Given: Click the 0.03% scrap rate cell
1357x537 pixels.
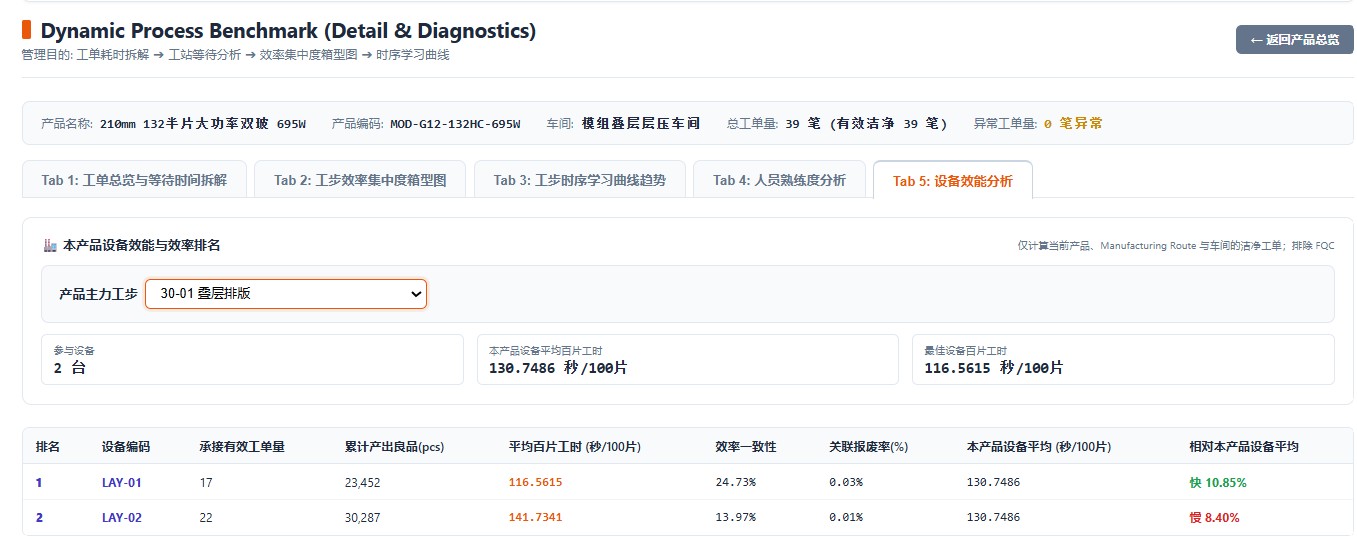Looking at the screenshot, I should point(846,483).
